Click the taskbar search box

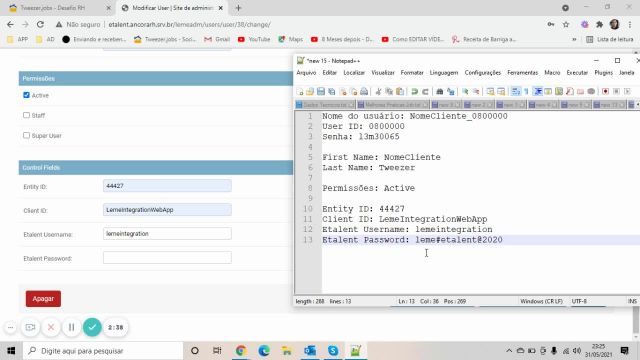pos(103,351)
